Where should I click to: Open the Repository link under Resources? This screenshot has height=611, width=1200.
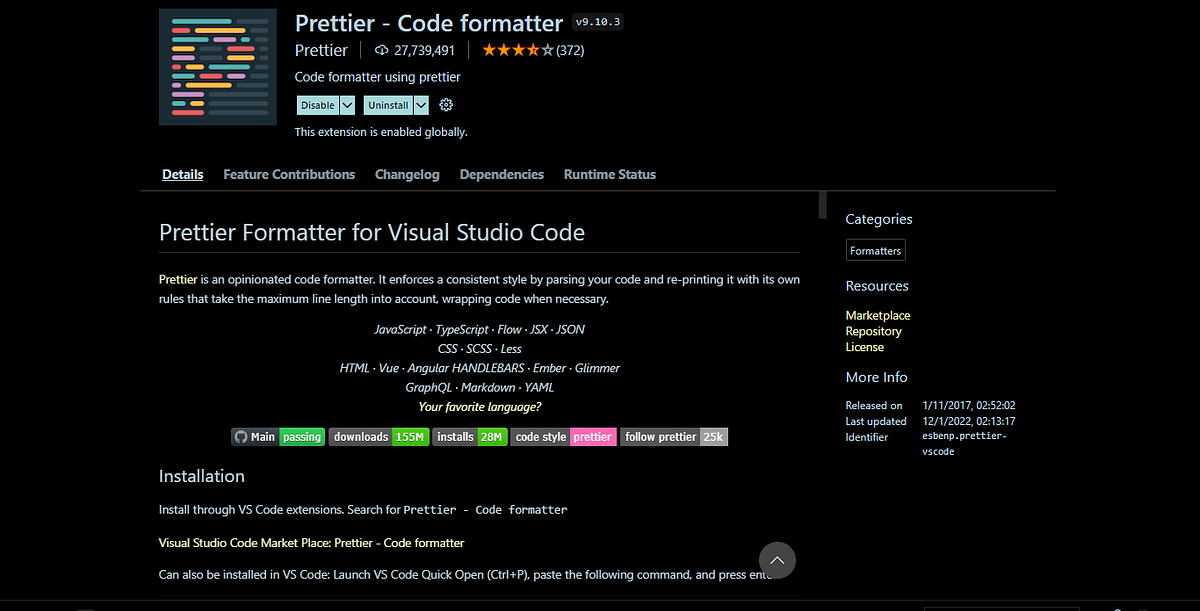pos(873,330)
